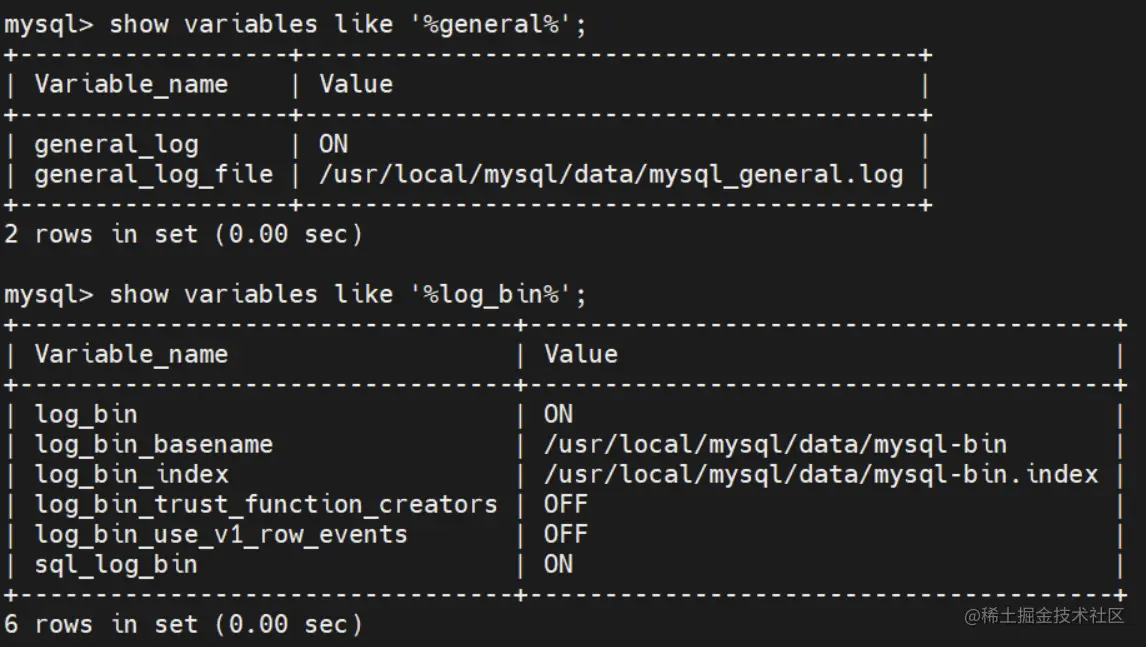
Task: Click the log_bin_trust_function_creators variable
Action: point(266,505)
